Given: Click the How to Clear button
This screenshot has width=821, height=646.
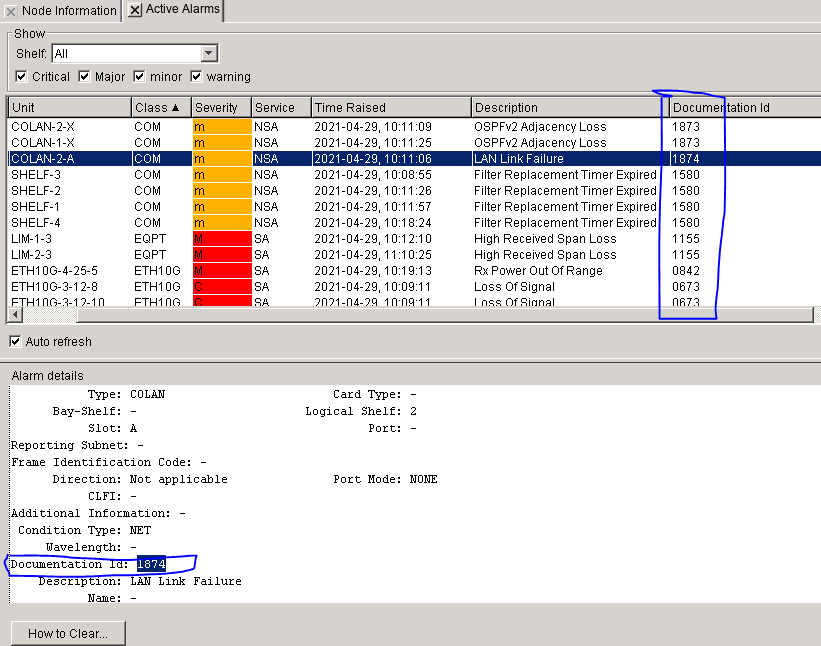Looking at the screenshot, I should (x=68, y=633).
